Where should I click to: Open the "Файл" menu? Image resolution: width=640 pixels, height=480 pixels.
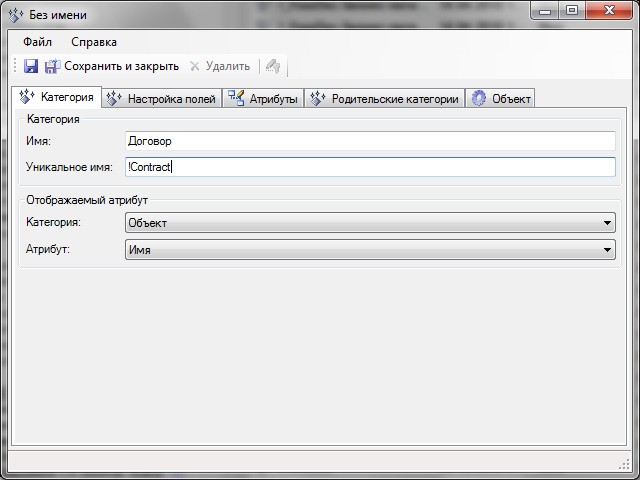[x=38, y=42]
